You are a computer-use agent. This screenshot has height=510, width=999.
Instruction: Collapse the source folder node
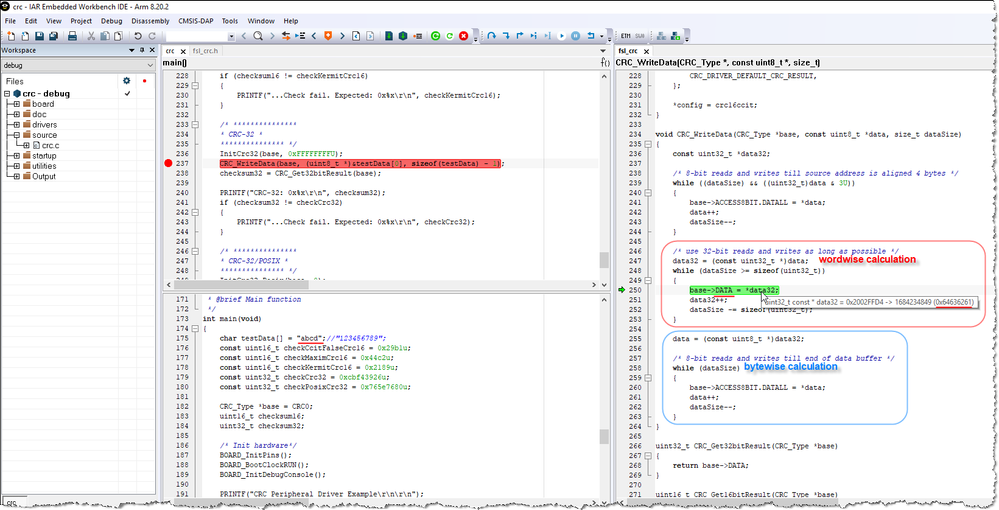tap(17, 135)
